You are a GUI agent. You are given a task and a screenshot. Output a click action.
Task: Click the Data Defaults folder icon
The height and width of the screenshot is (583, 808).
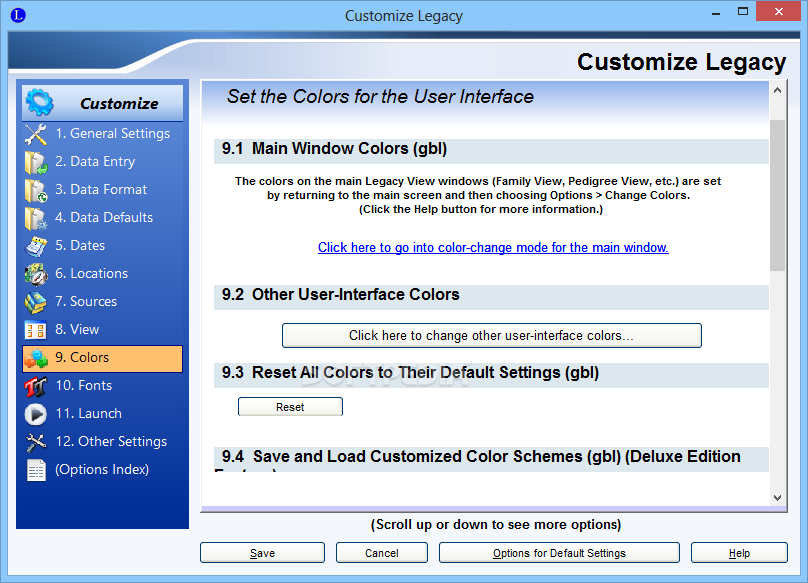tap(36, 218)
